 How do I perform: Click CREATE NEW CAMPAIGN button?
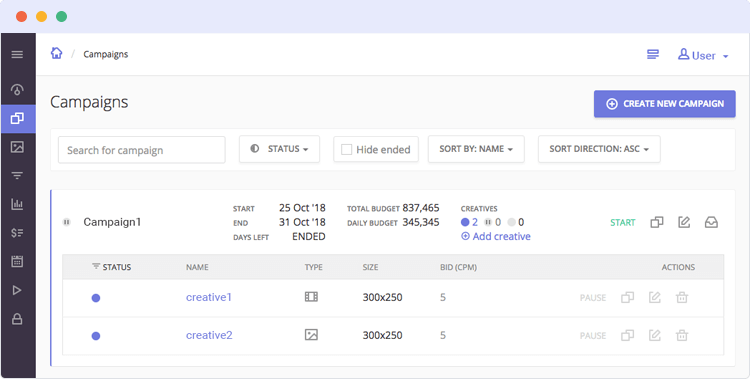(x=664, y=104)
